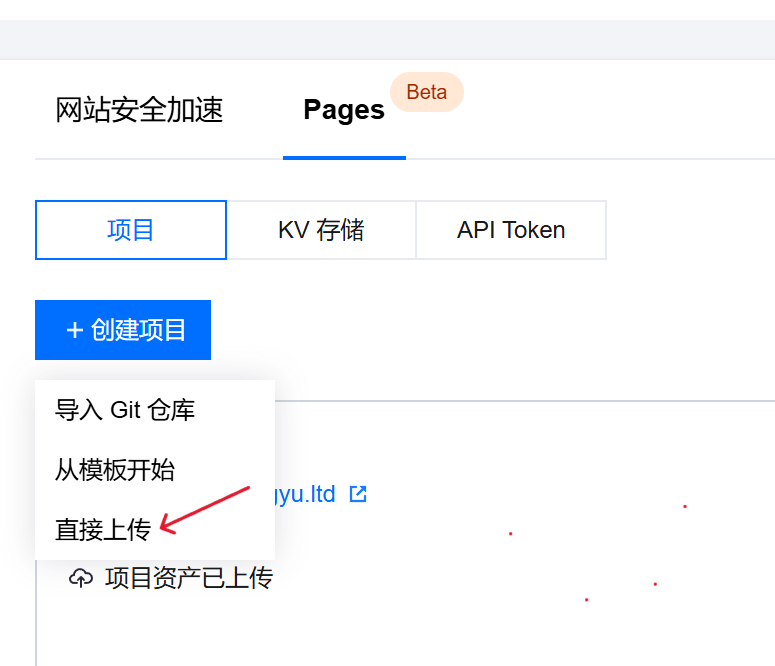775x666 pixels.
Task: Switch to the KV 存储 tab
Action: coord(321,230)
